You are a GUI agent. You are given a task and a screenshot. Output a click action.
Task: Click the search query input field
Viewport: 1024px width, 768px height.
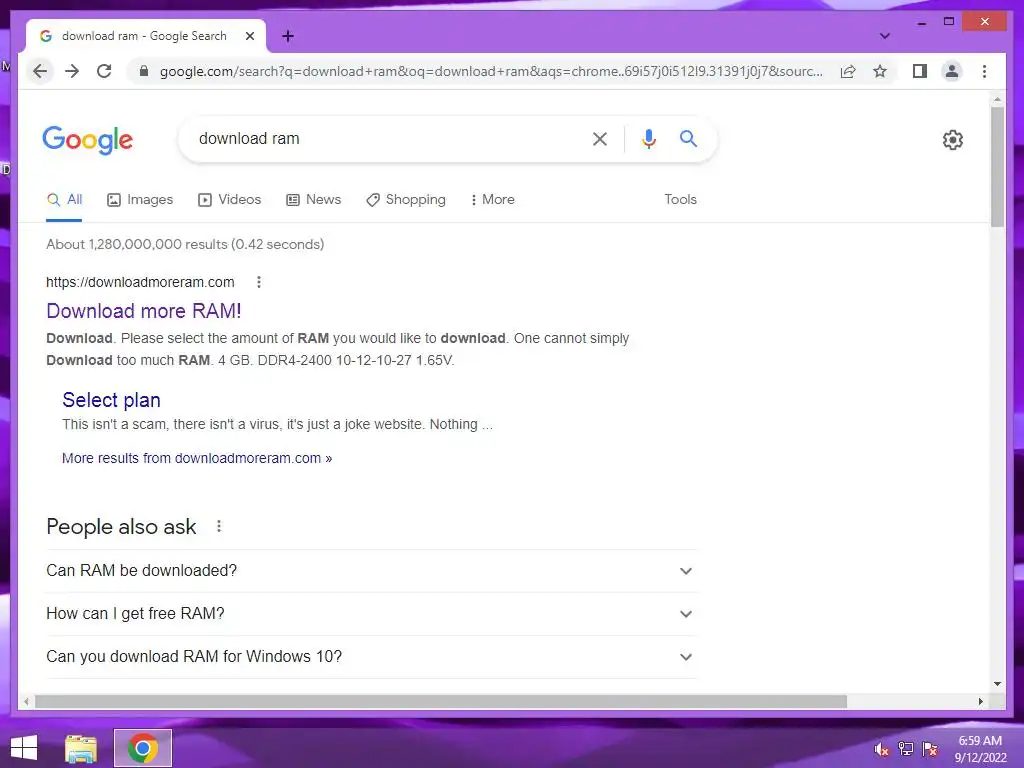tap(389, 138)
